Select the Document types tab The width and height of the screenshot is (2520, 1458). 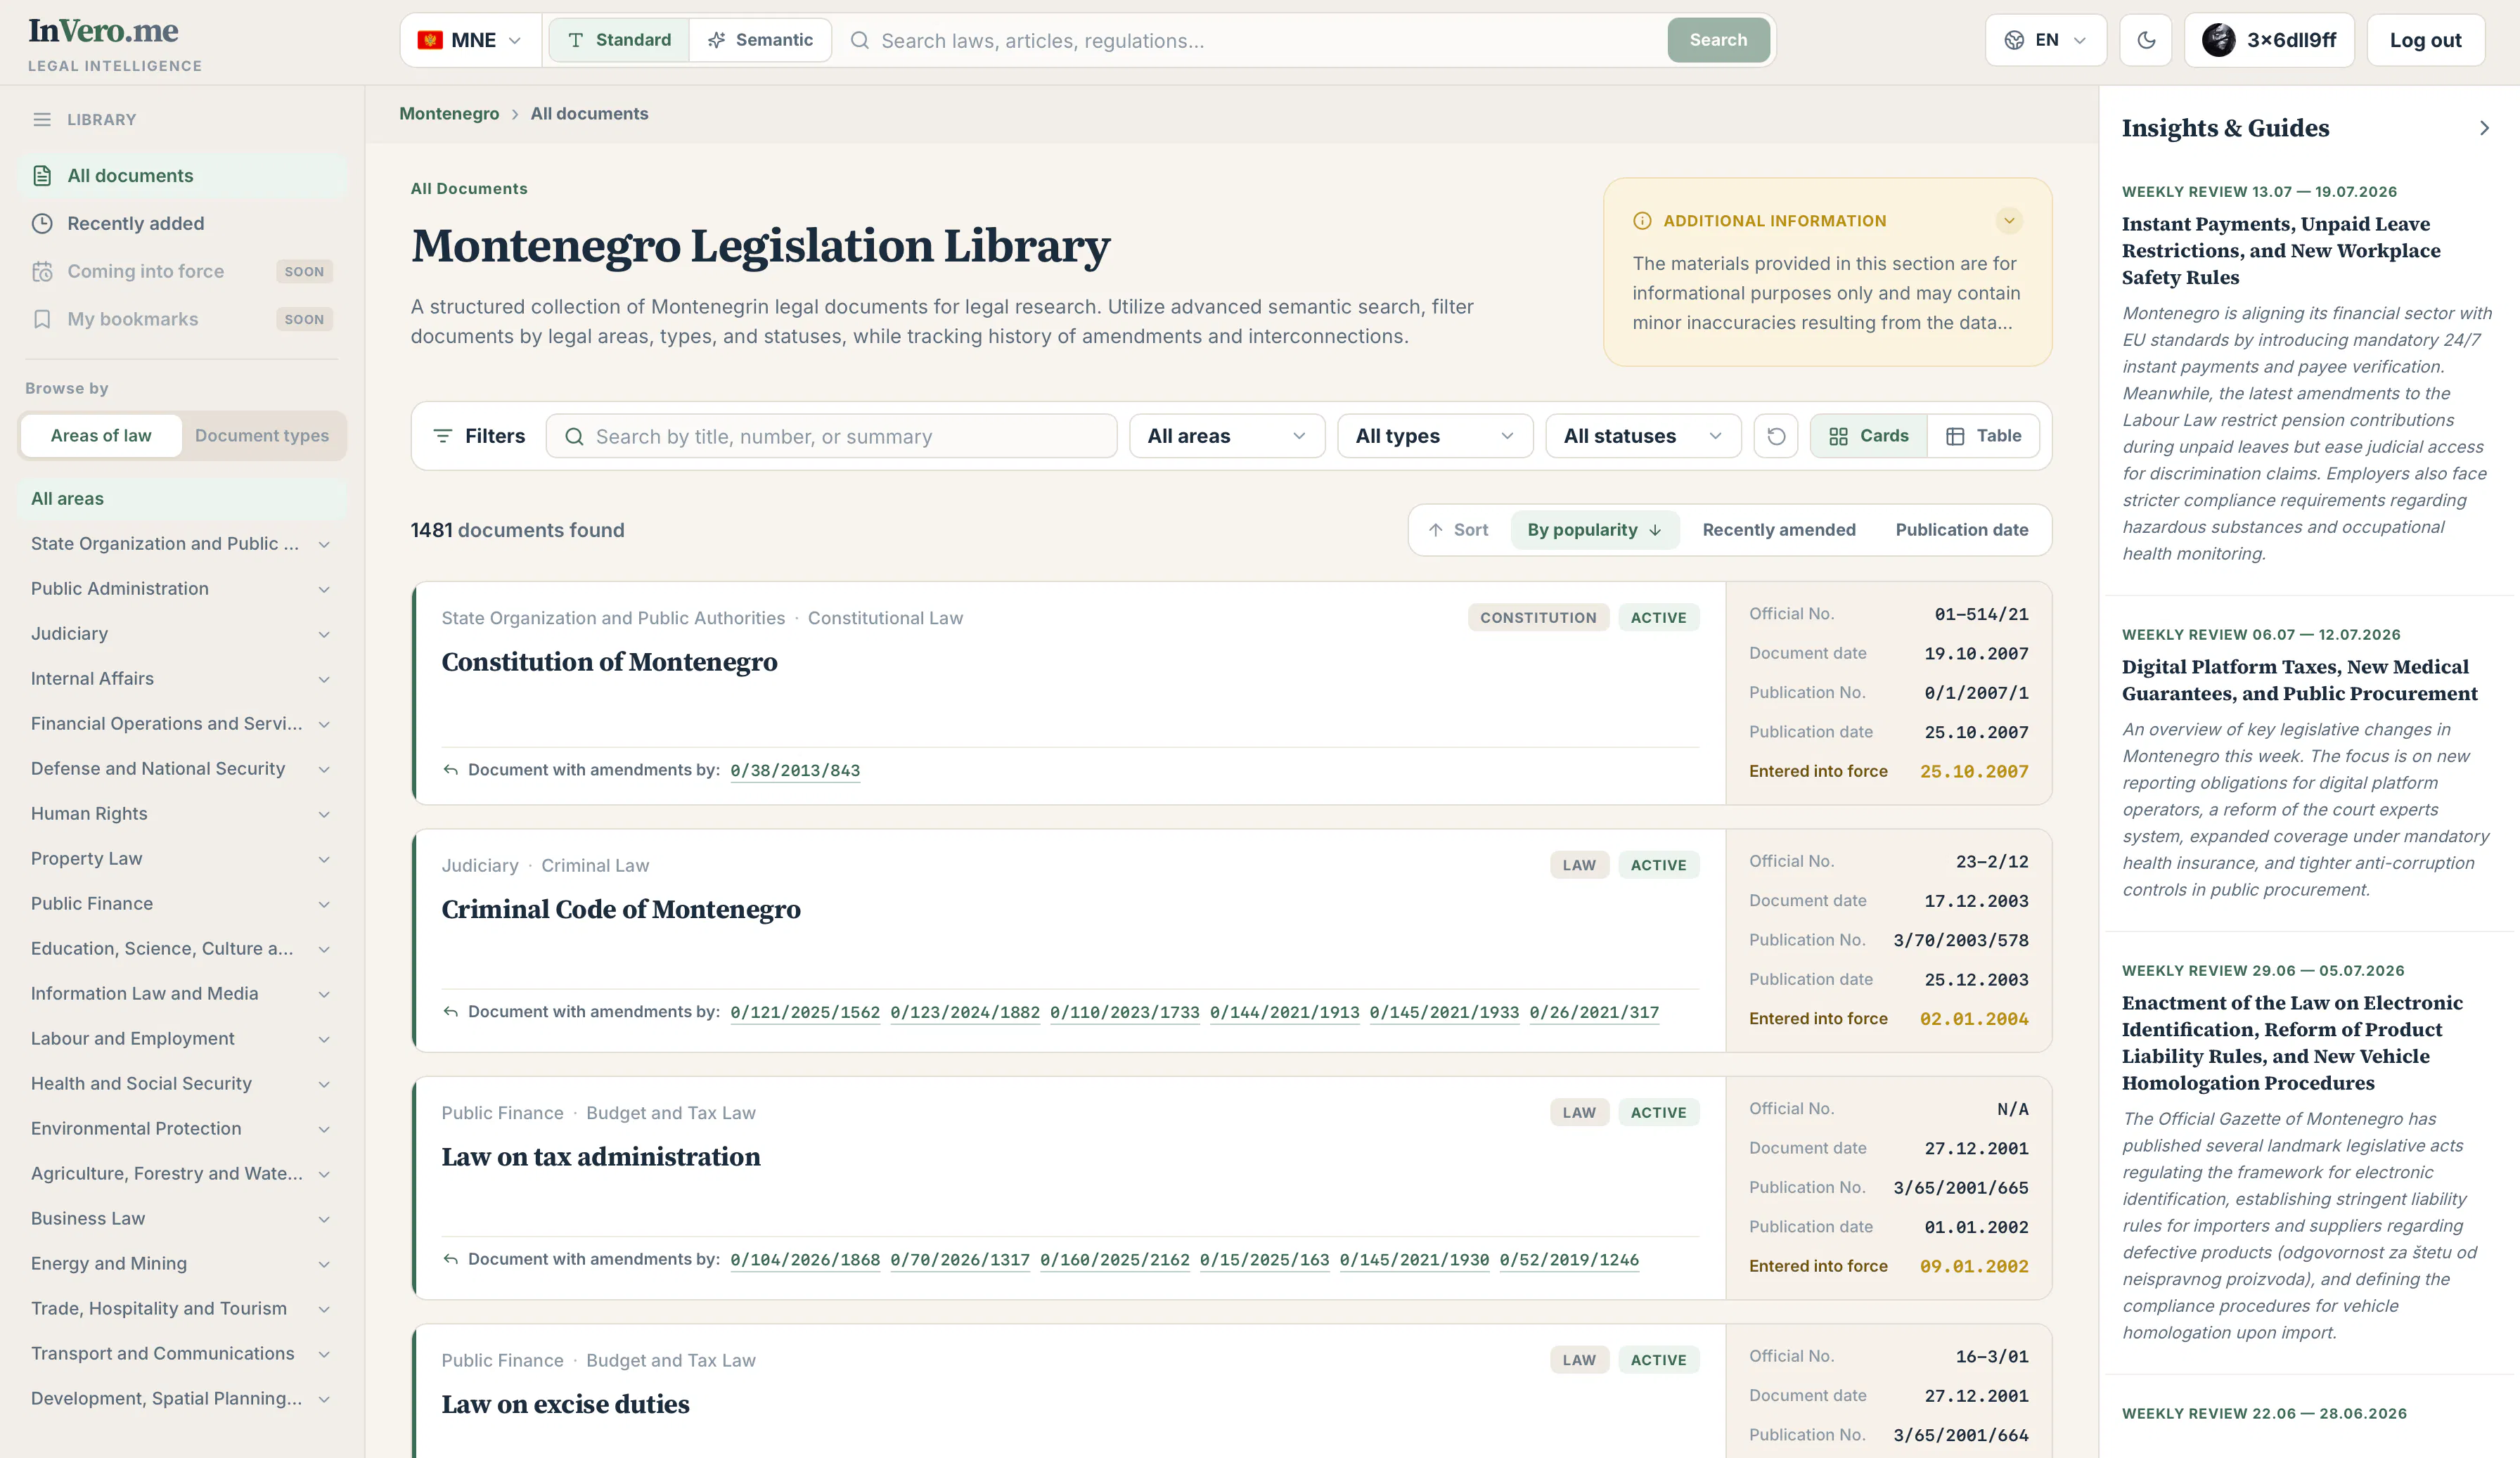pos(262,435)
